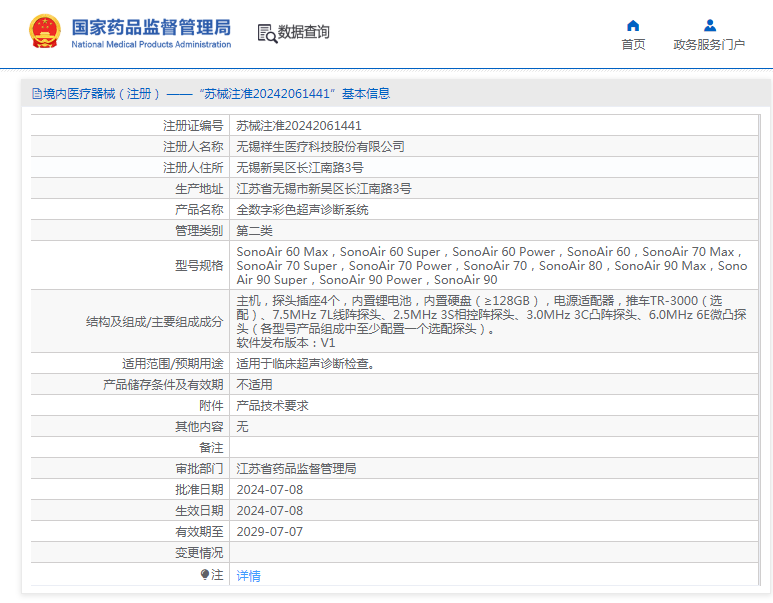Click the expiry date 2029-07-07
Viewport: 773px width, 603px height.
(269, 532)
